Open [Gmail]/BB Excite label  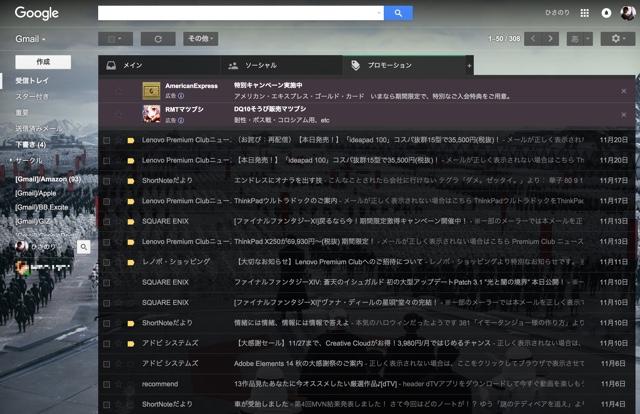[42, 207]
